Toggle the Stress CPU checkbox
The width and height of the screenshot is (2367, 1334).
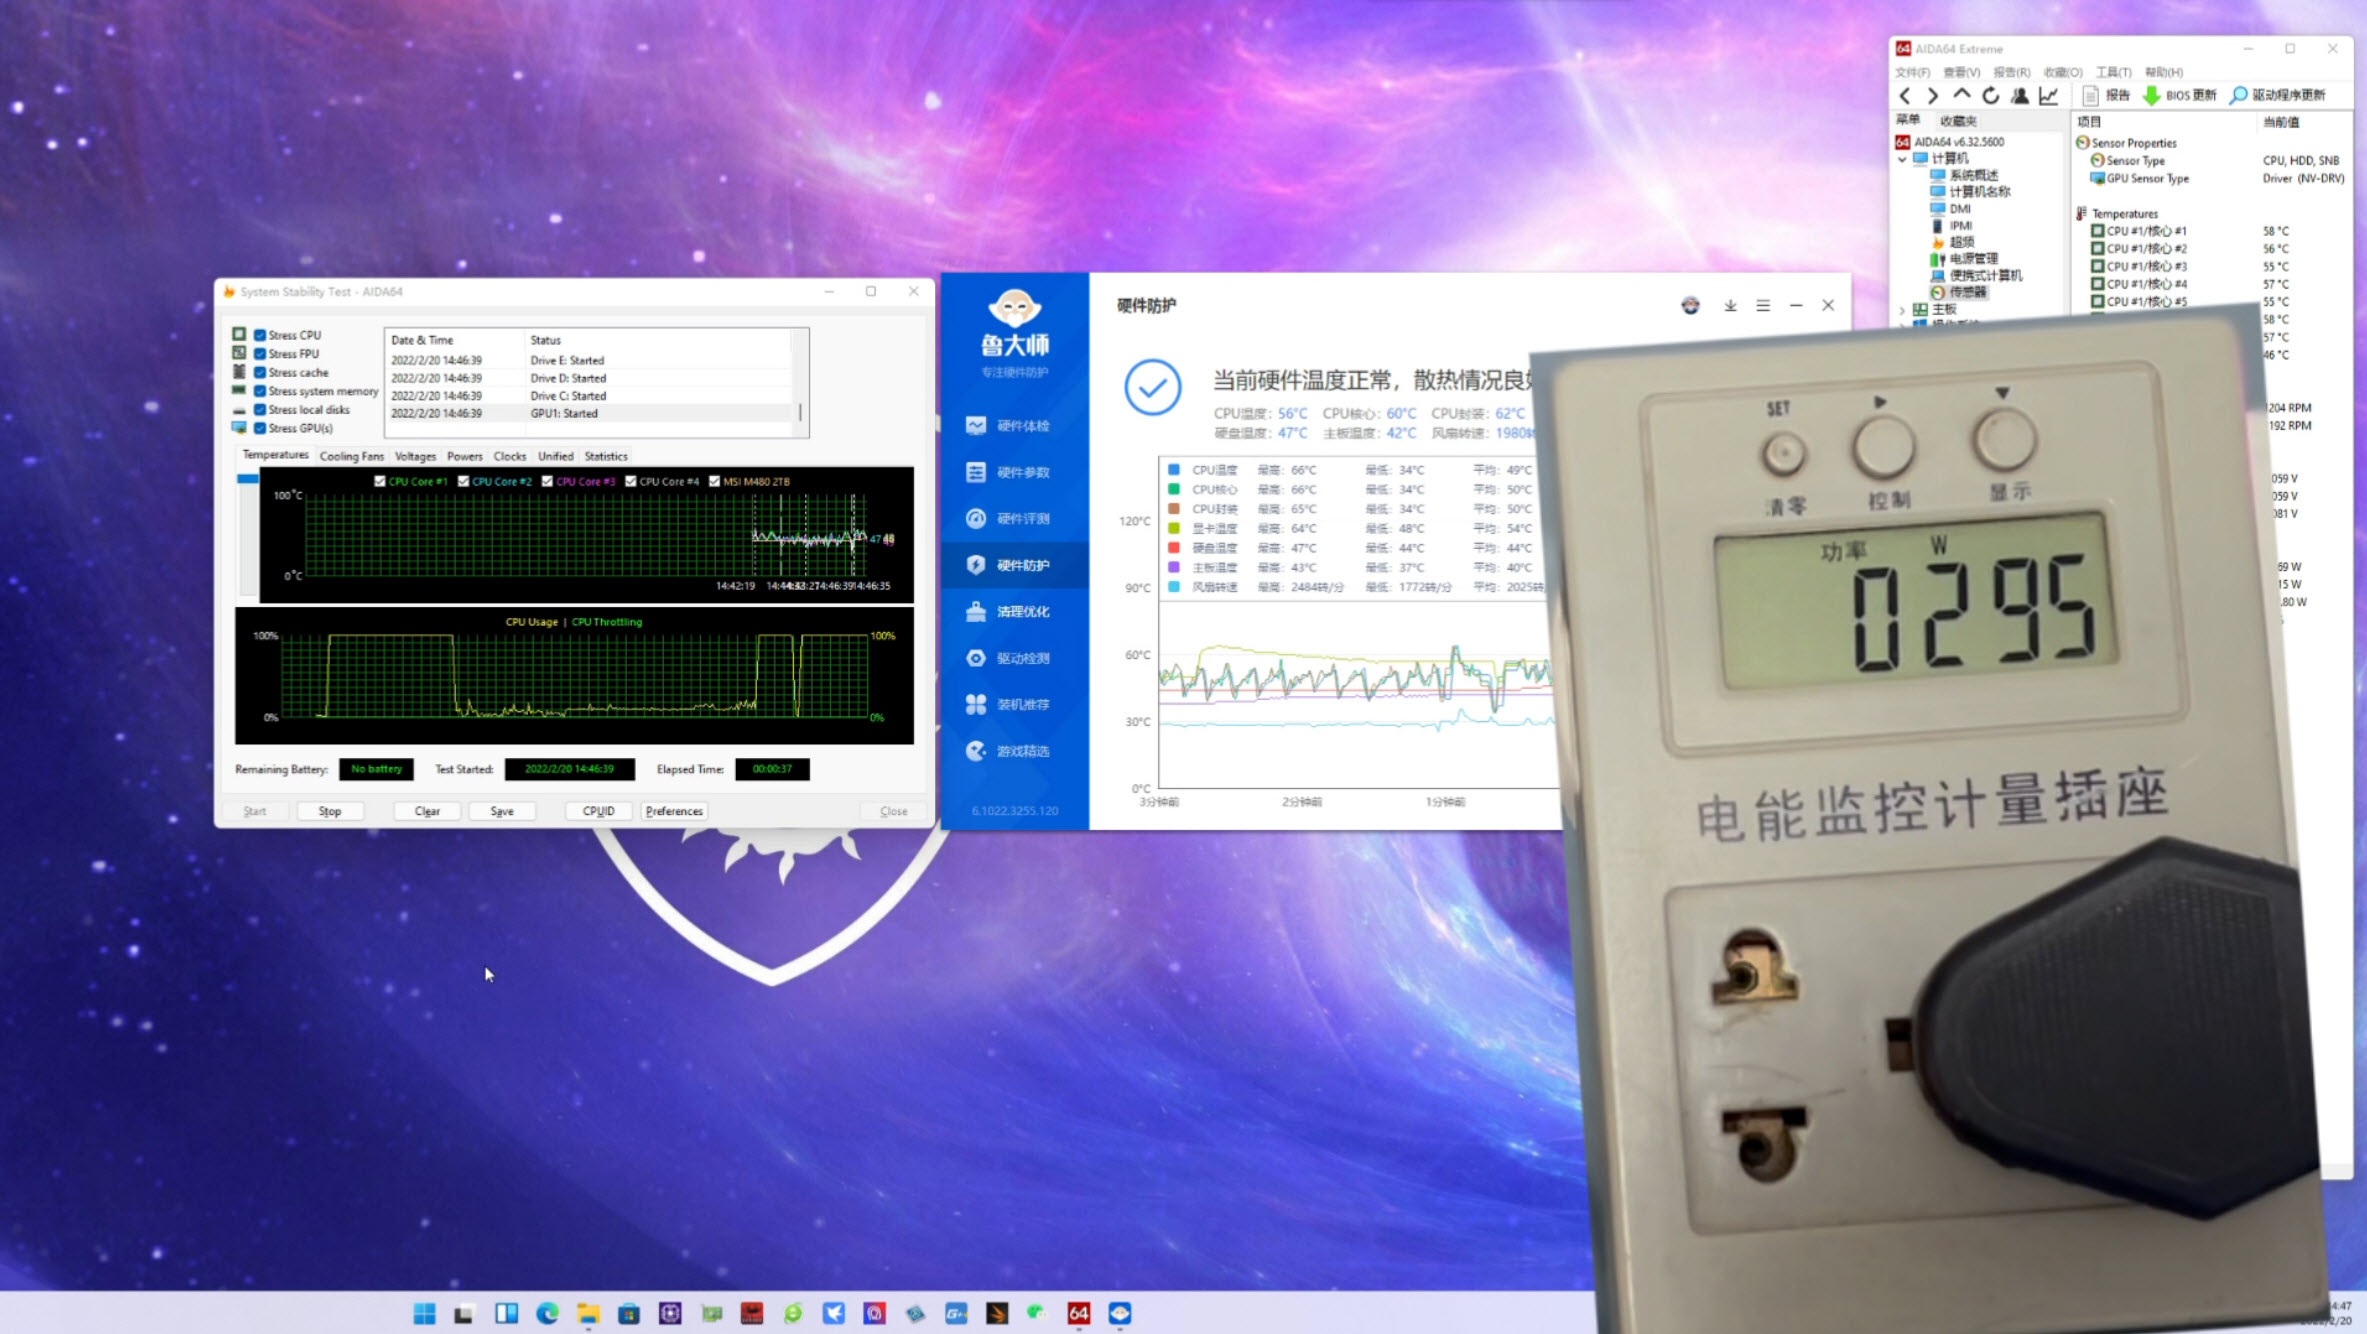[x=260, y=335]
